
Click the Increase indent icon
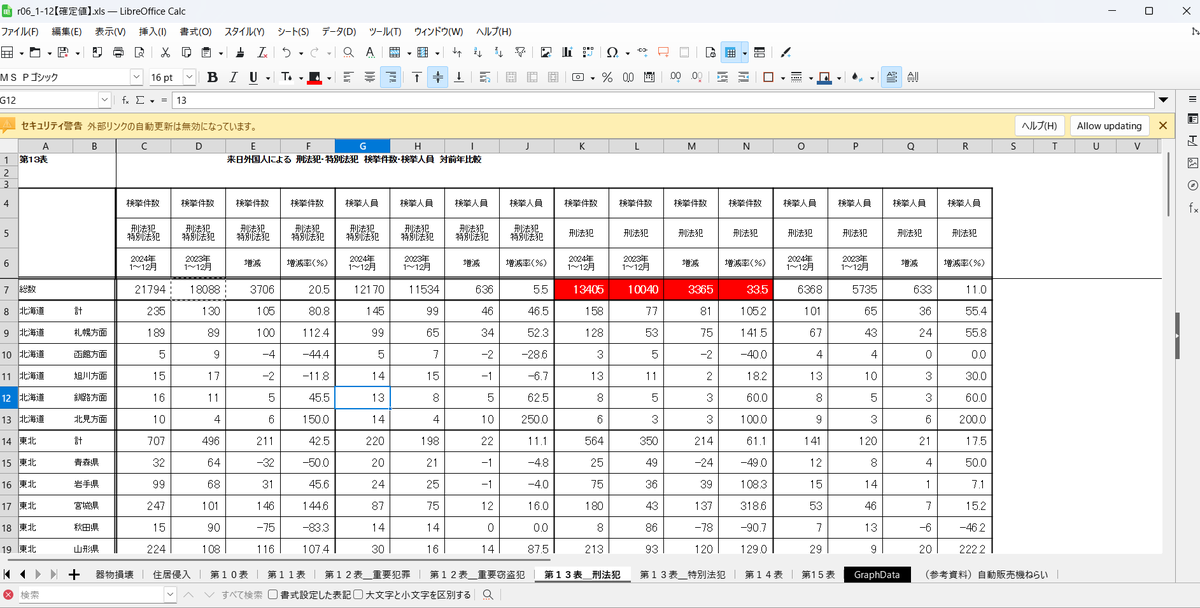tap(721, 77)
